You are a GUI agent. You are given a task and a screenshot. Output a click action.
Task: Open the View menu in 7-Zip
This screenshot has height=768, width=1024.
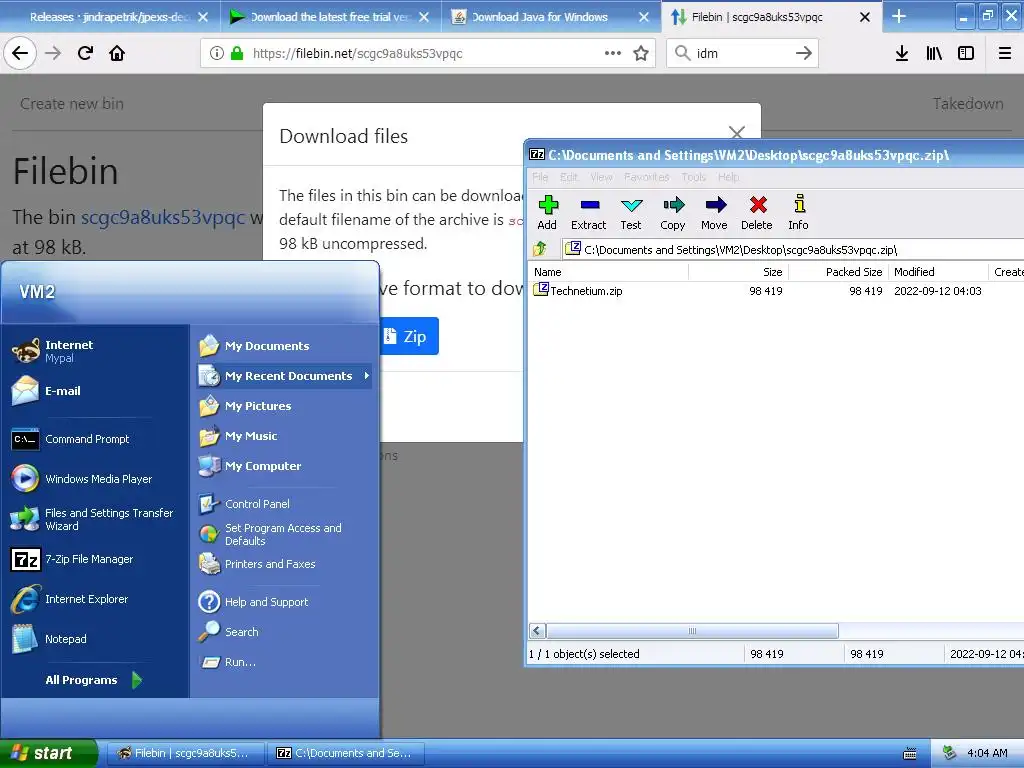601,177
